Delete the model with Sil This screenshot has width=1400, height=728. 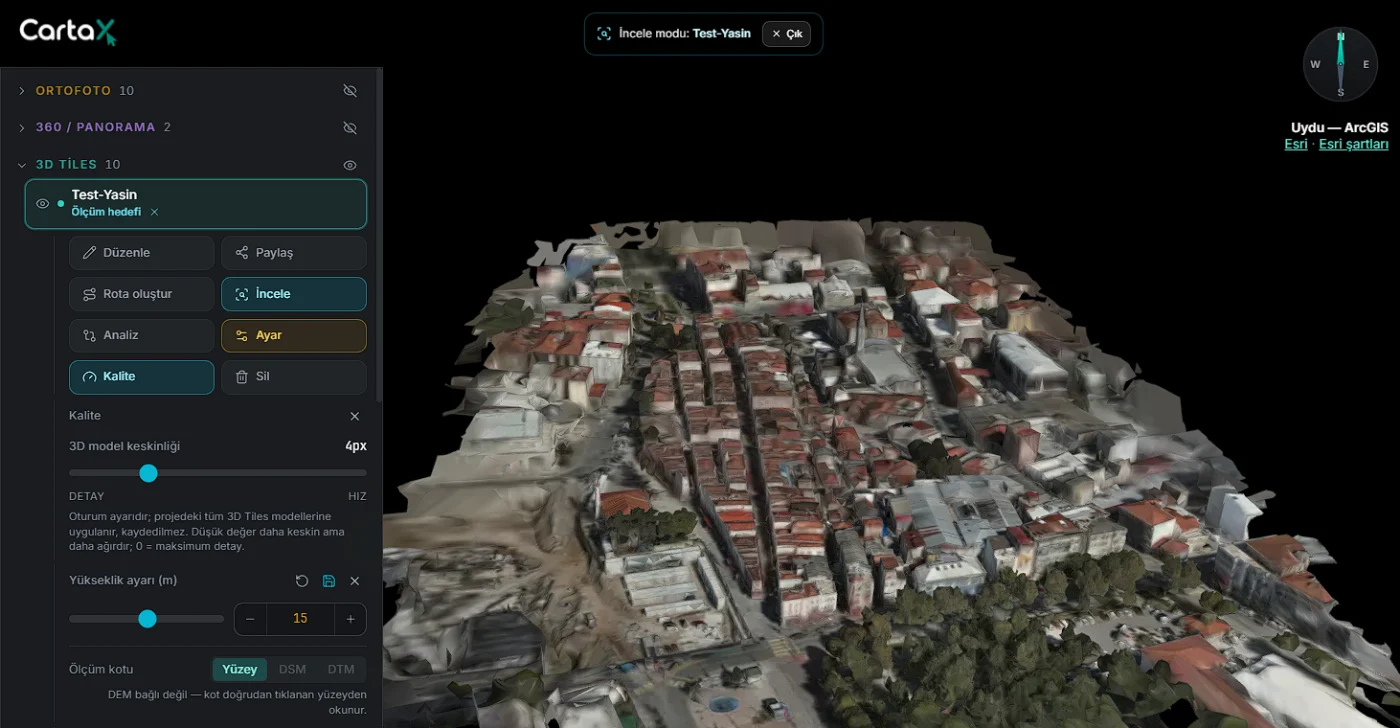(293, 377)
